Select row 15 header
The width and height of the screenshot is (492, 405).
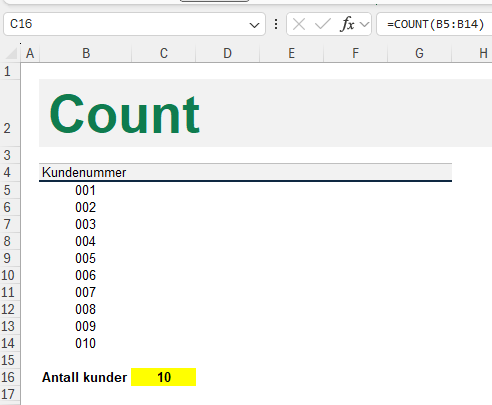[x=10, y=360]
